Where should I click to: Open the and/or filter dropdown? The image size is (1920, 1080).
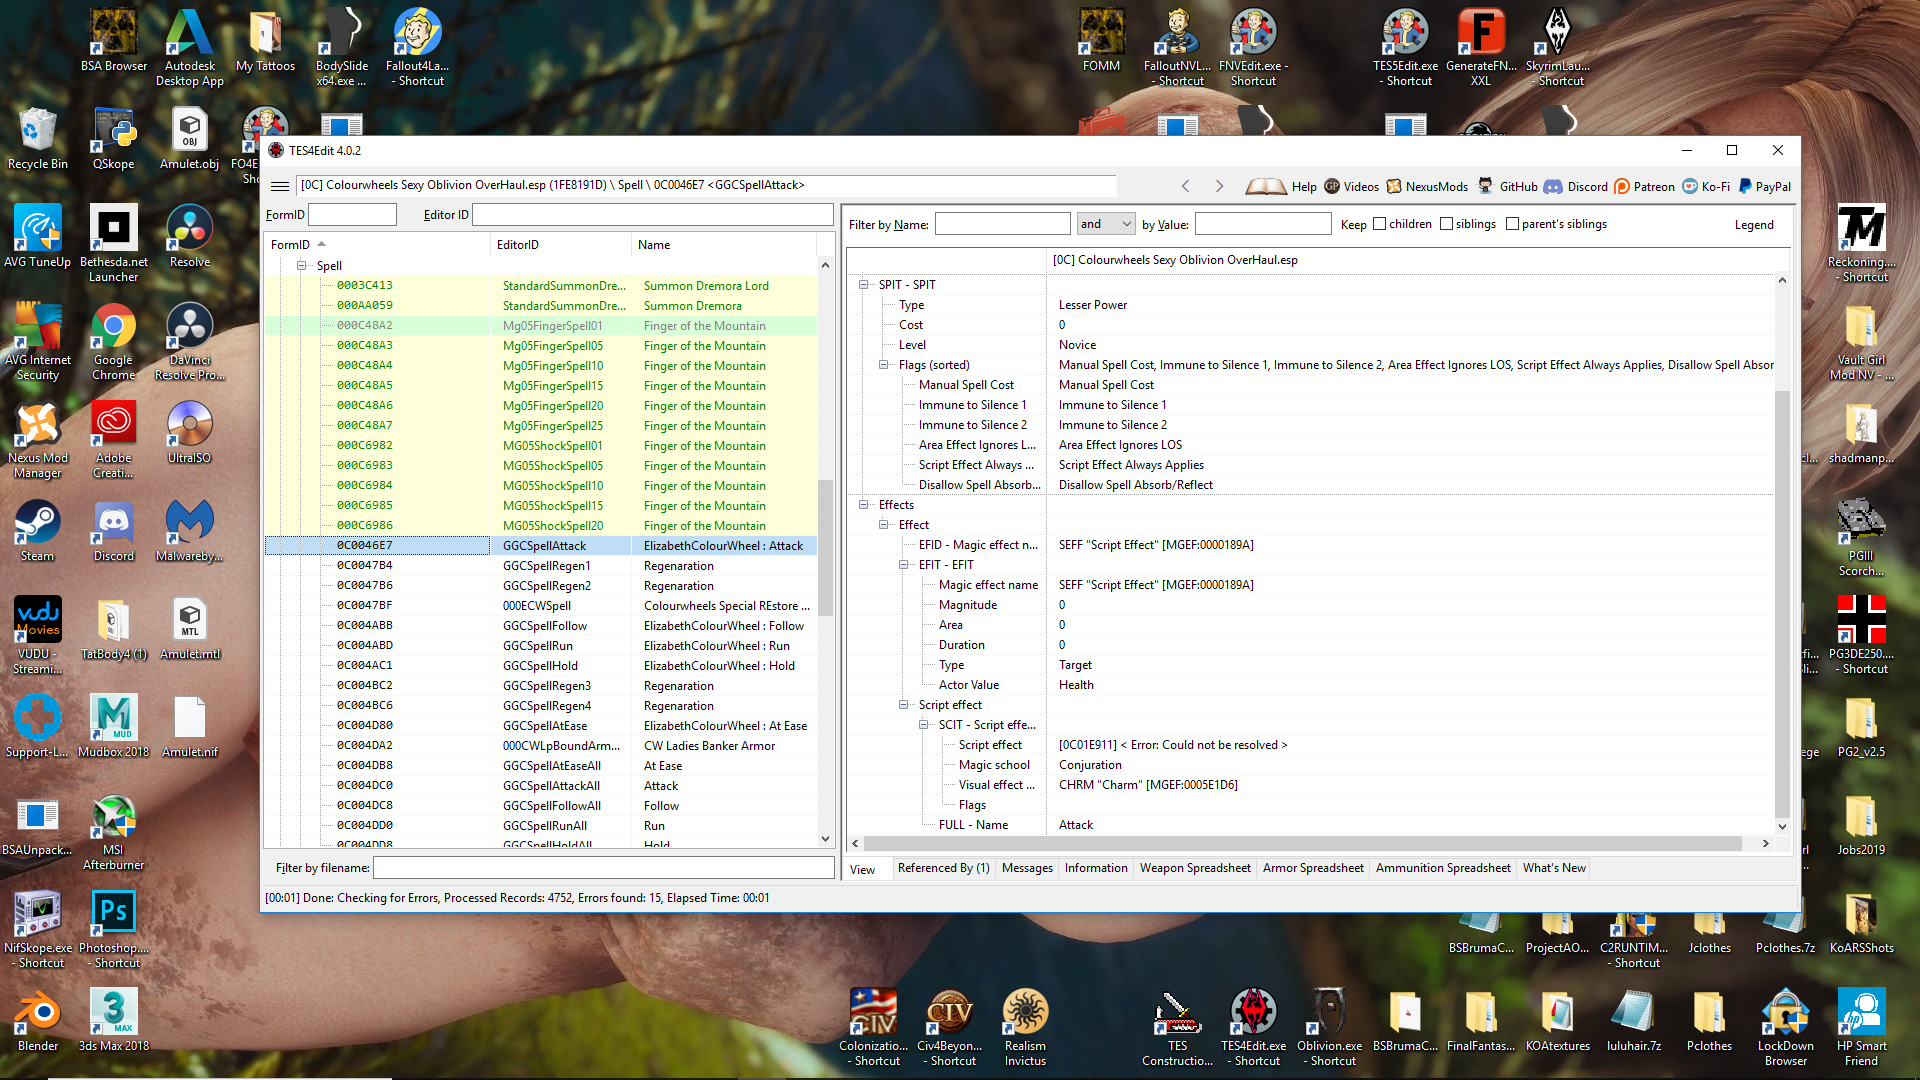click(x=1105, y=224)
